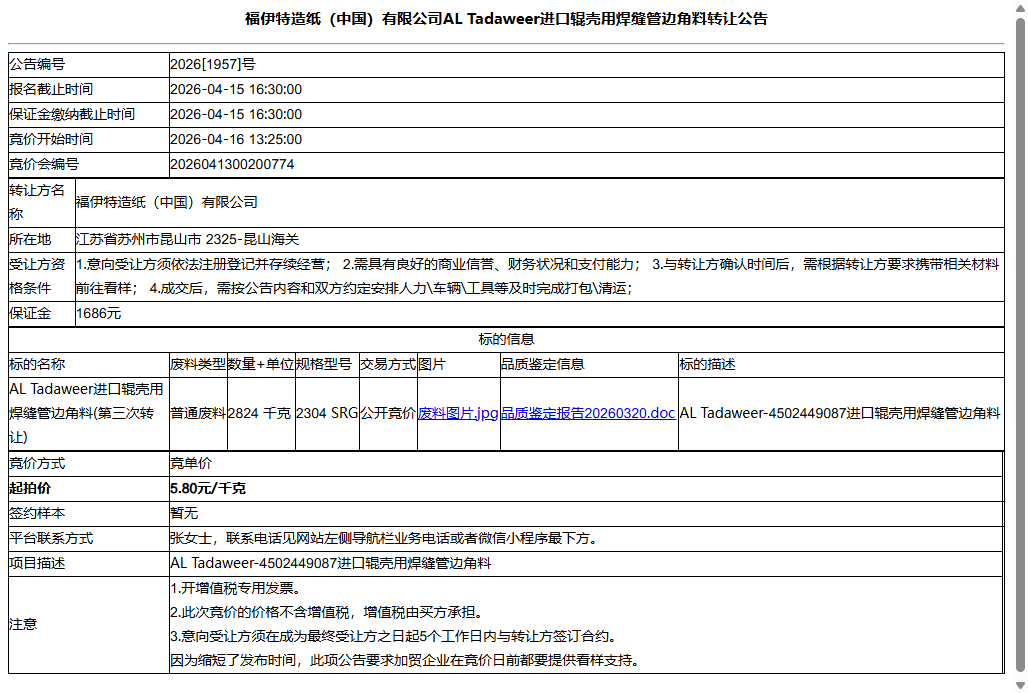The height and width of the screenshot is (693, 1028).
Task: Click the 交易方式 column header
Action: point(388,364)
